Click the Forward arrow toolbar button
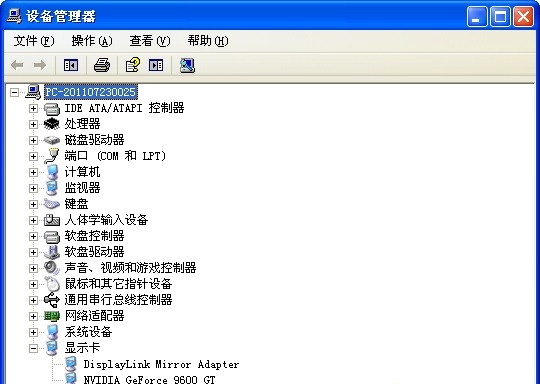Viewport: 540px width, 384px height. pyautogui.click(x=40, y=65)
